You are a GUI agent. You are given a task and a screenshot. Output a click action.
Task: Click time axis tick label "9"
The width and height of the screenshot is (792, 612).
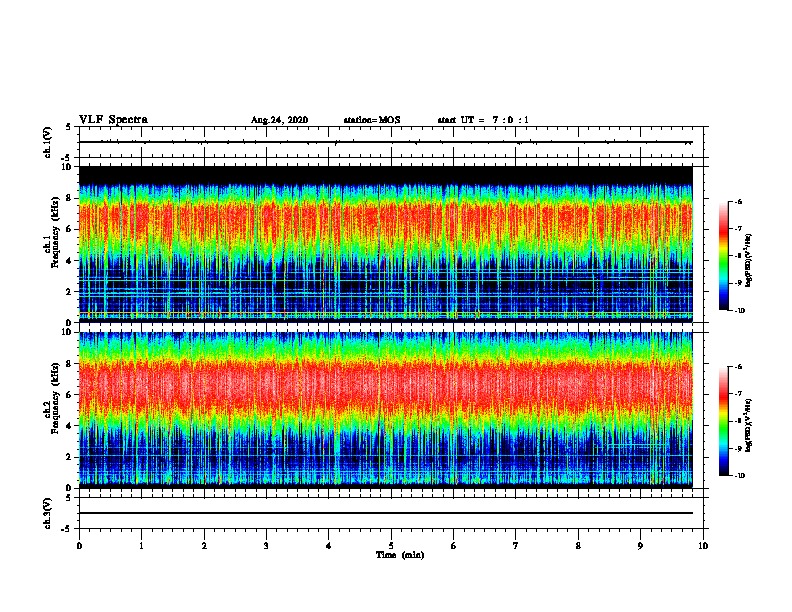click(x=640, y=546)
